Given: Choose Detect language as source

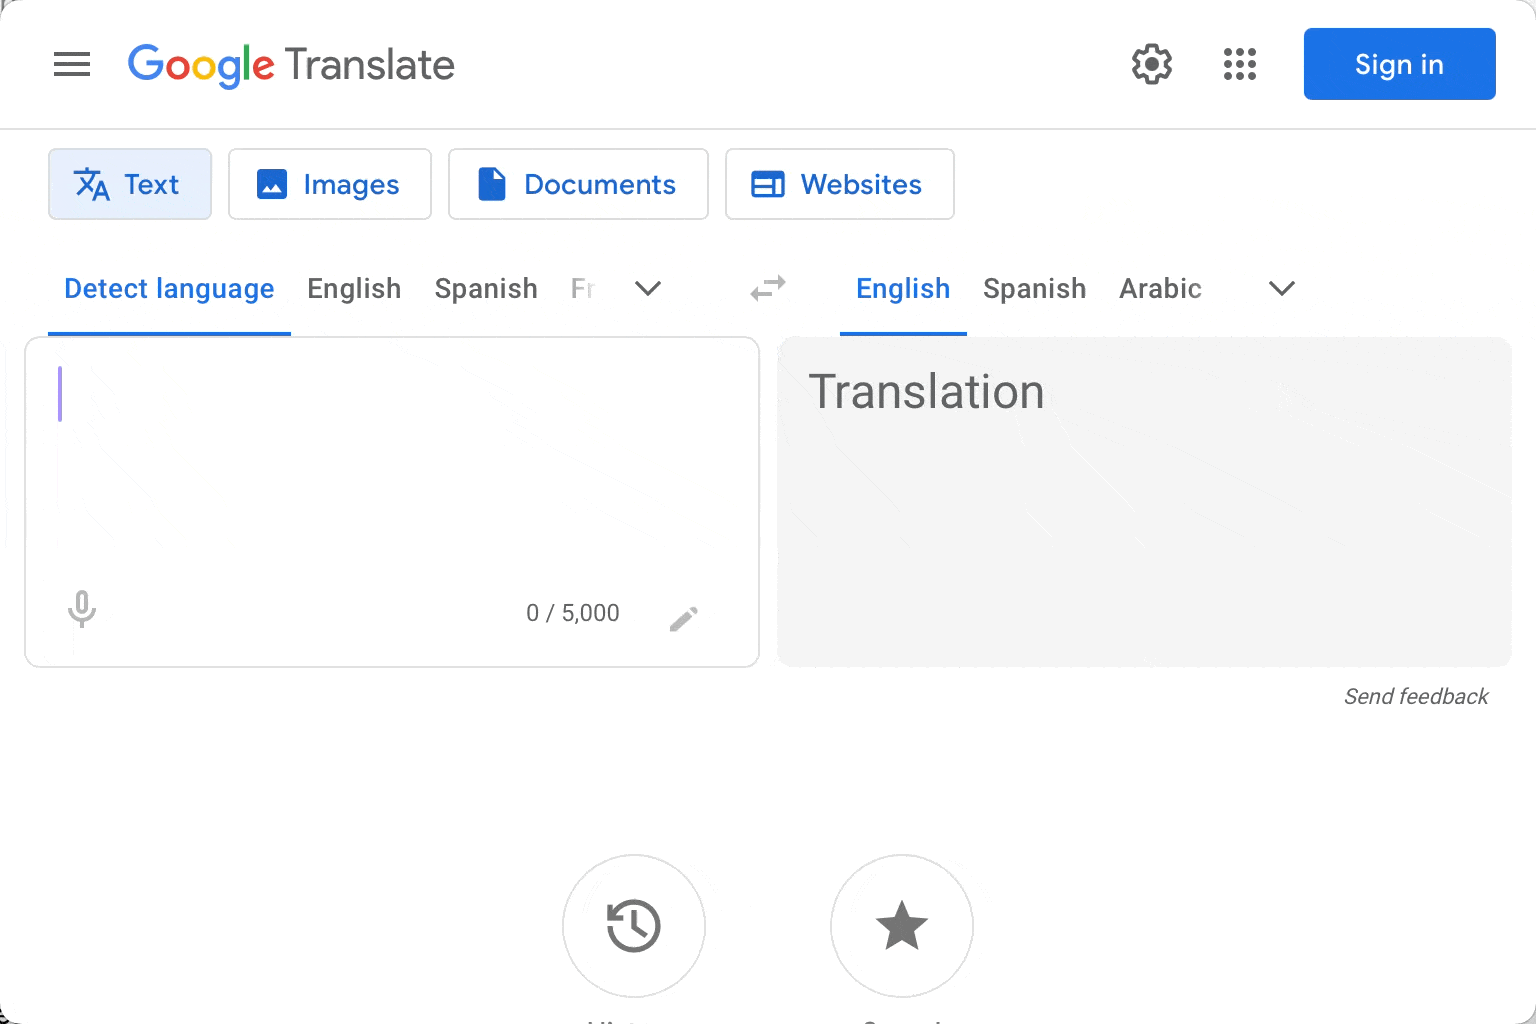Looking at the screenshot, I should [169, 289].
